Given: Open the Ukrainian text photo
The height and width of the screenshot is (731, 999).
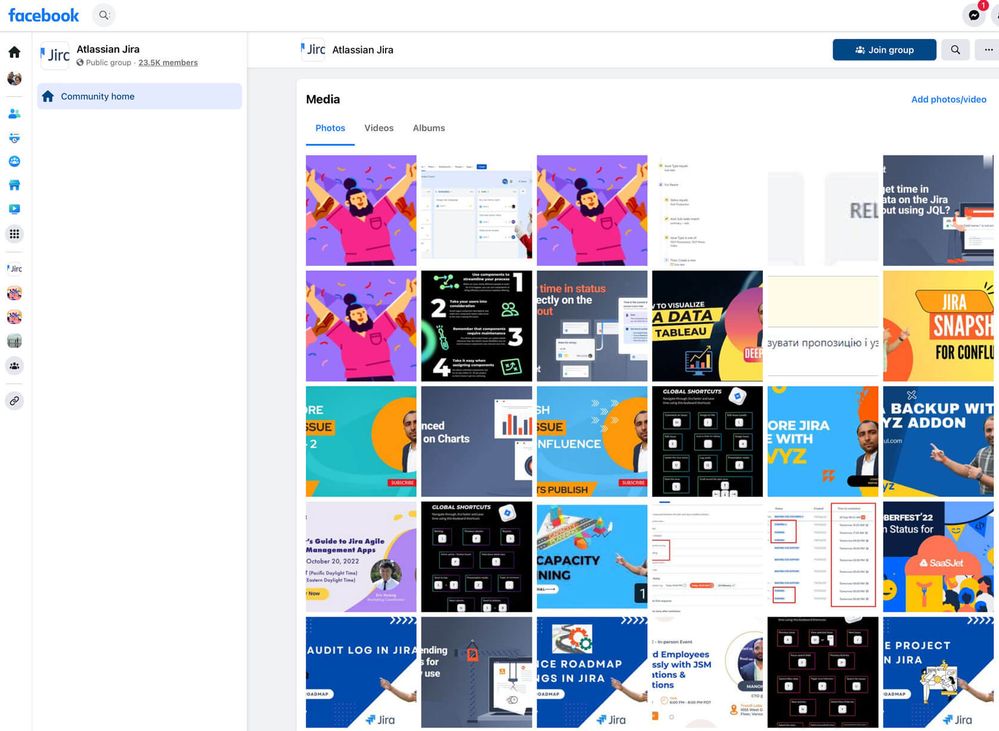Looking at the screenshot, I should 823,326.
